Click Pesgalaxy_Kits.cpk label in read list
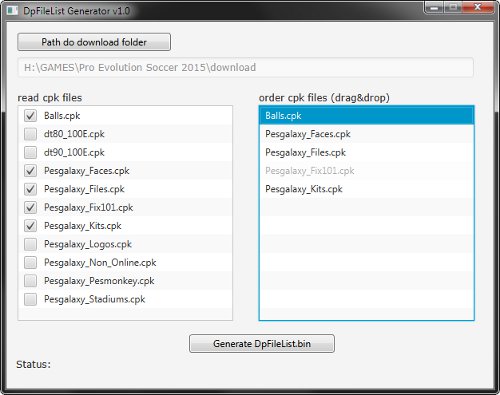 [x=83, y=226]
